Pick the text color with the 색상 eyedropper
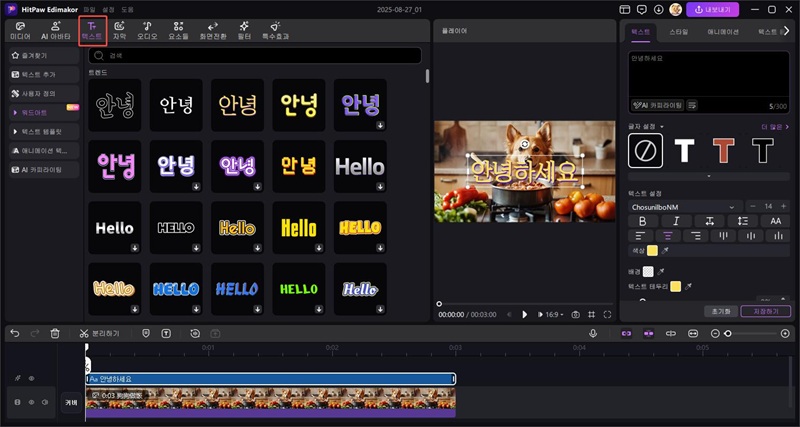800x427 pixels. [x=665, y=250]
